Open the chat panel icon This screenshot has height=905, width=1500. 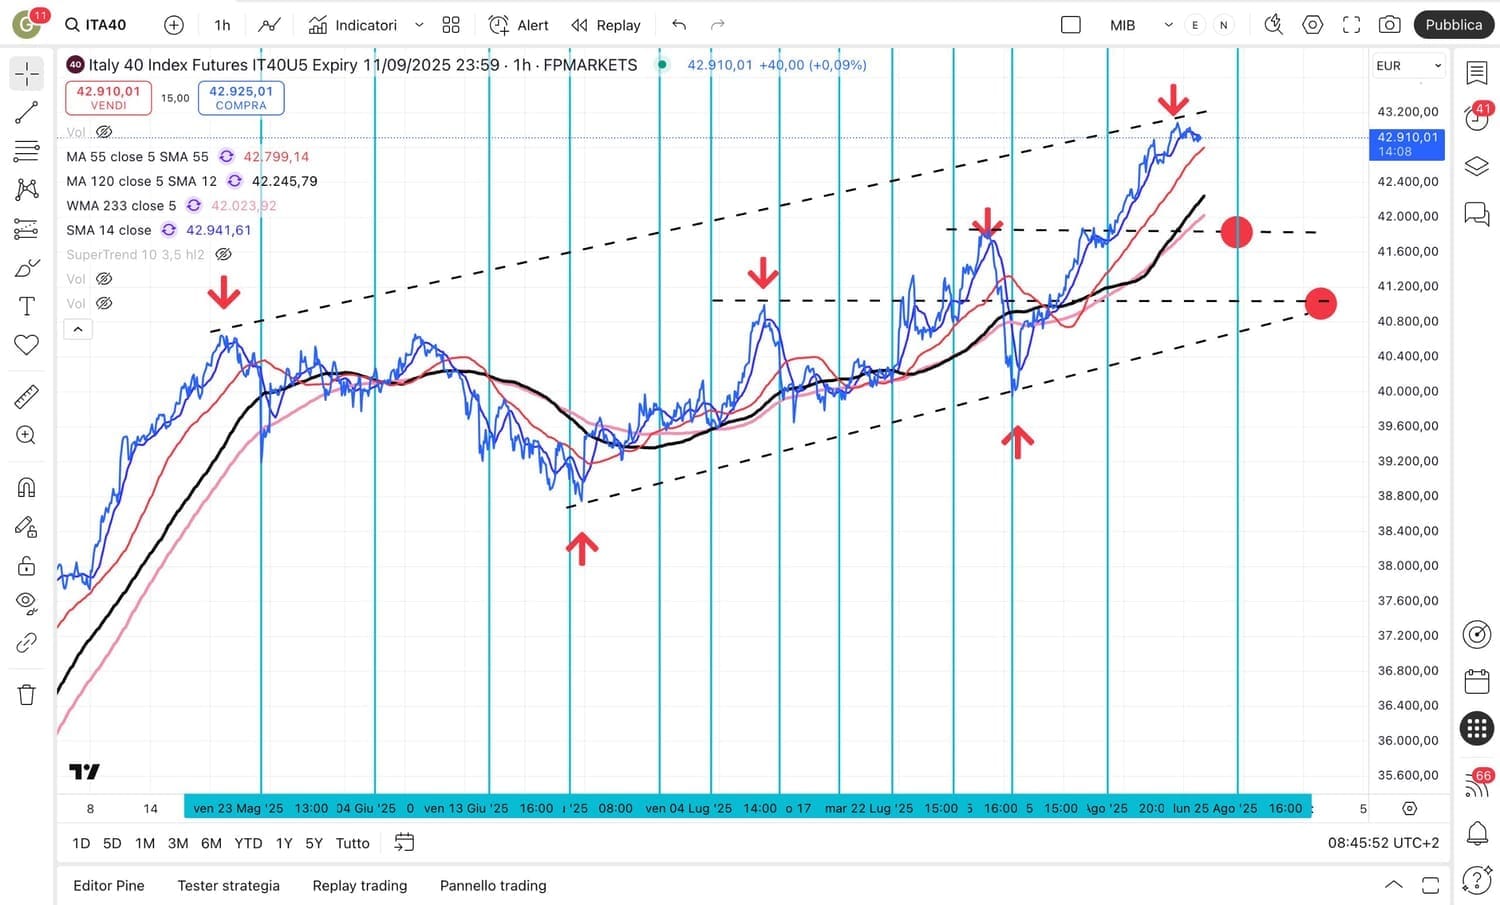click(1477, 213)
